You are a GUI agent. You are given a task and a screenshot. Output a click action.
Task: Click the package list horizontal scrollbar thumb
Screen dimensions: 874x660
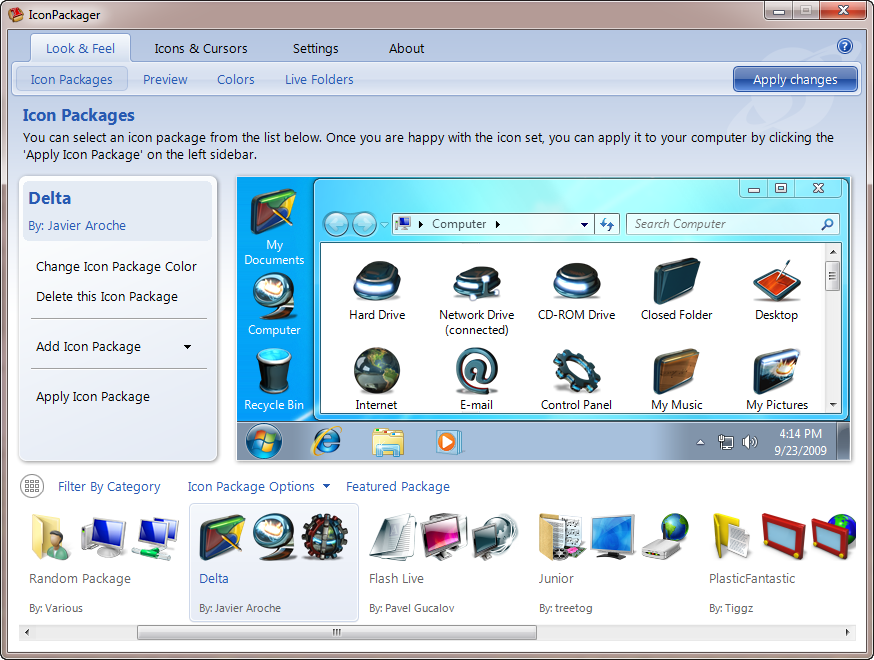point(337,632)
